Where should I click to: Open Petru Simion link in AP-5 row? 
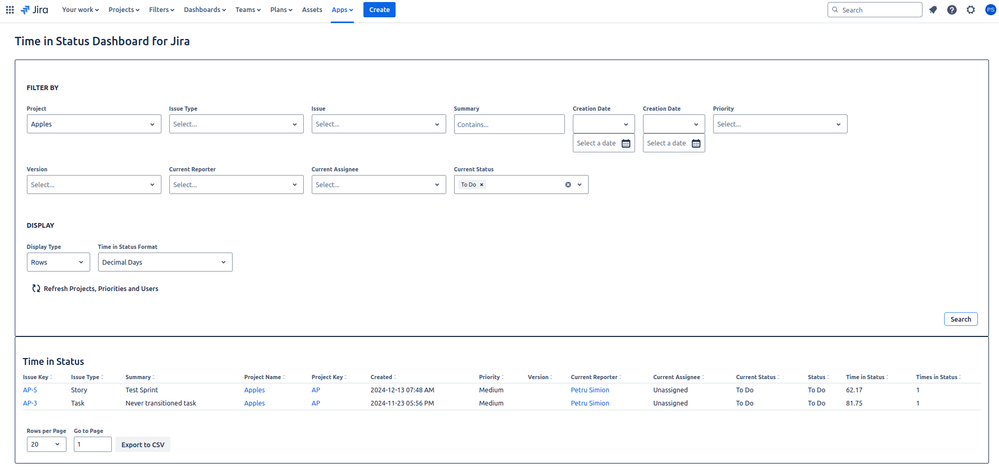pos(590,390)
